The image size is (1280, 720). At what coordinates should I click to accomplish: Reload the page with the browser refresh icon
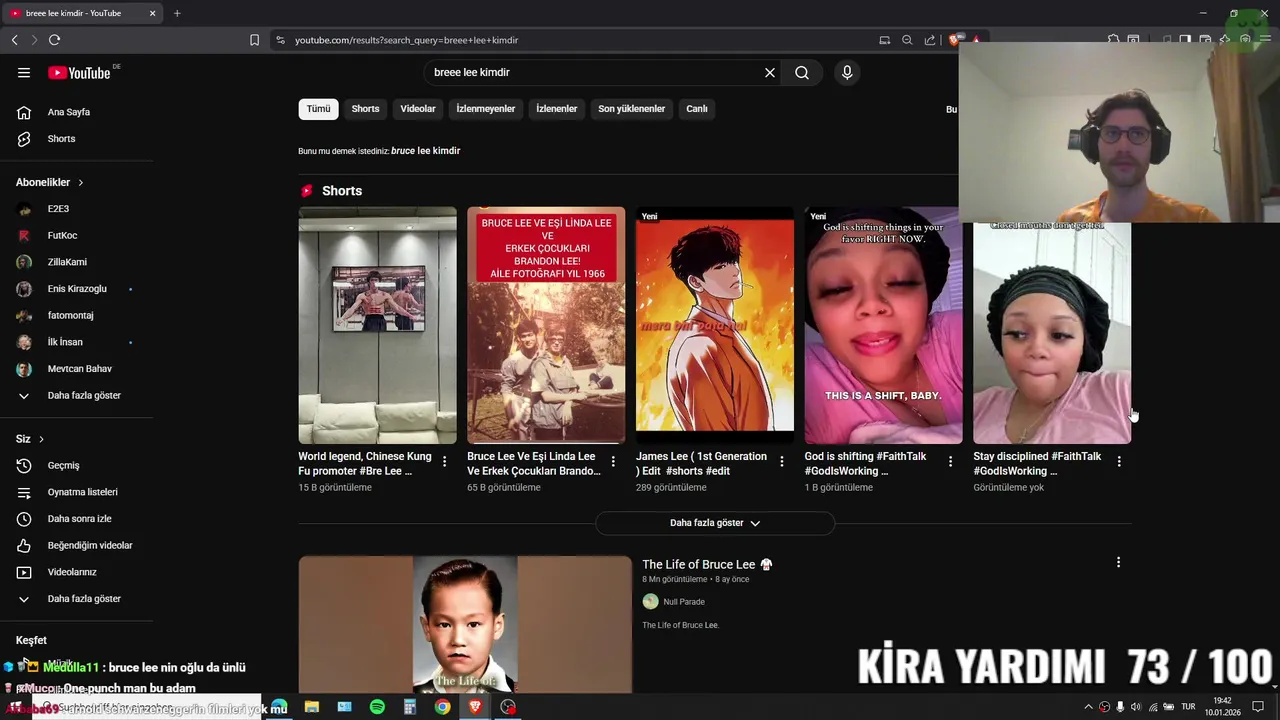click(54, 40)
